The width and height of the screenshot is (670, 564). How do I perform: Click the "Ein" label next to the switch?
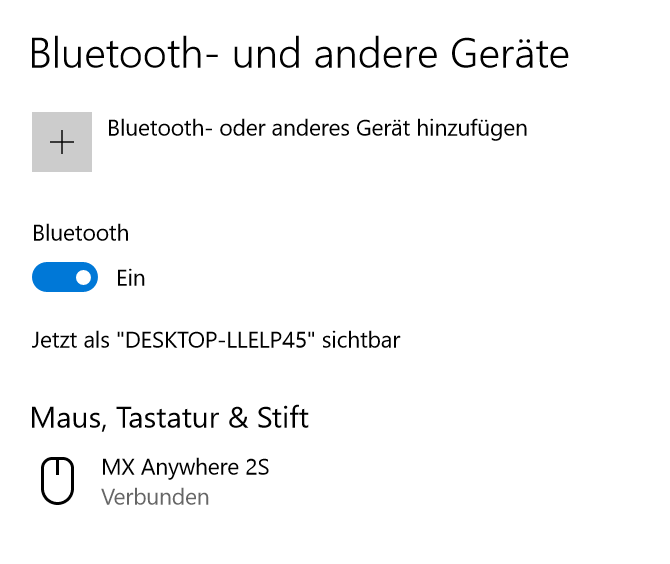[131, 278]
